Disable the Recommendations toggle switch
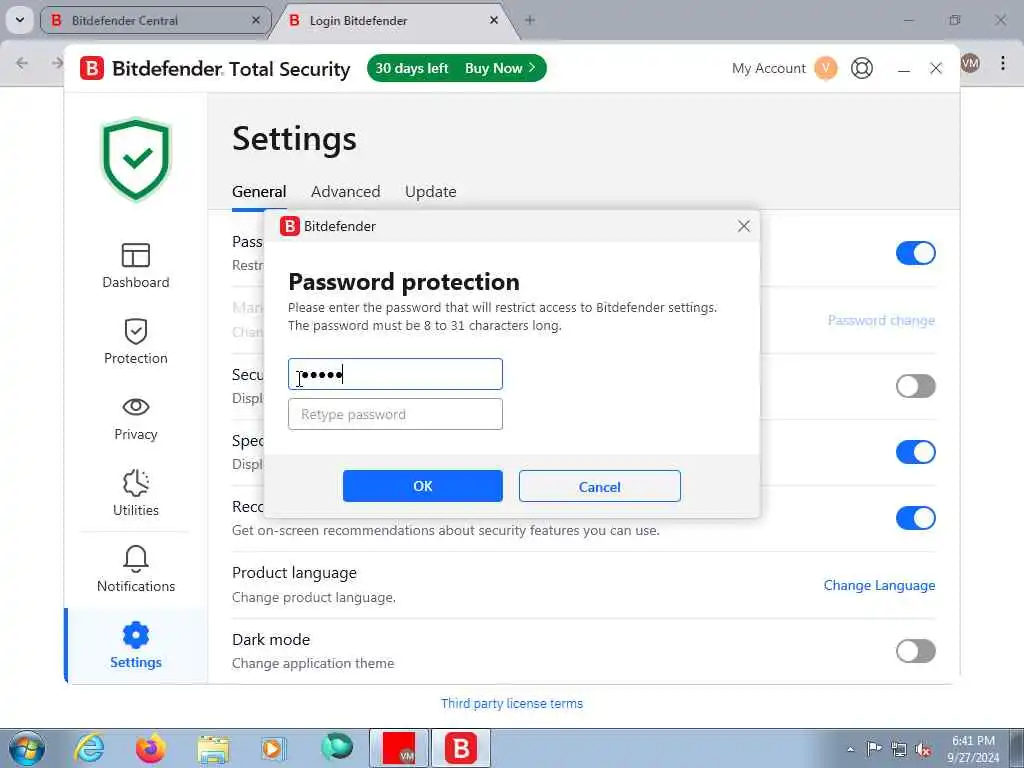The width and height of the screenshot is (1024, 768). click(x=916, y=518)
